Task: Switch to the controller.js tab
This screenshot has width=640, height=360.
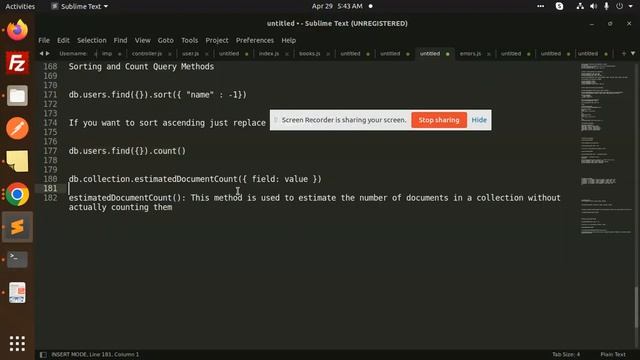Action: click(147, 53)
